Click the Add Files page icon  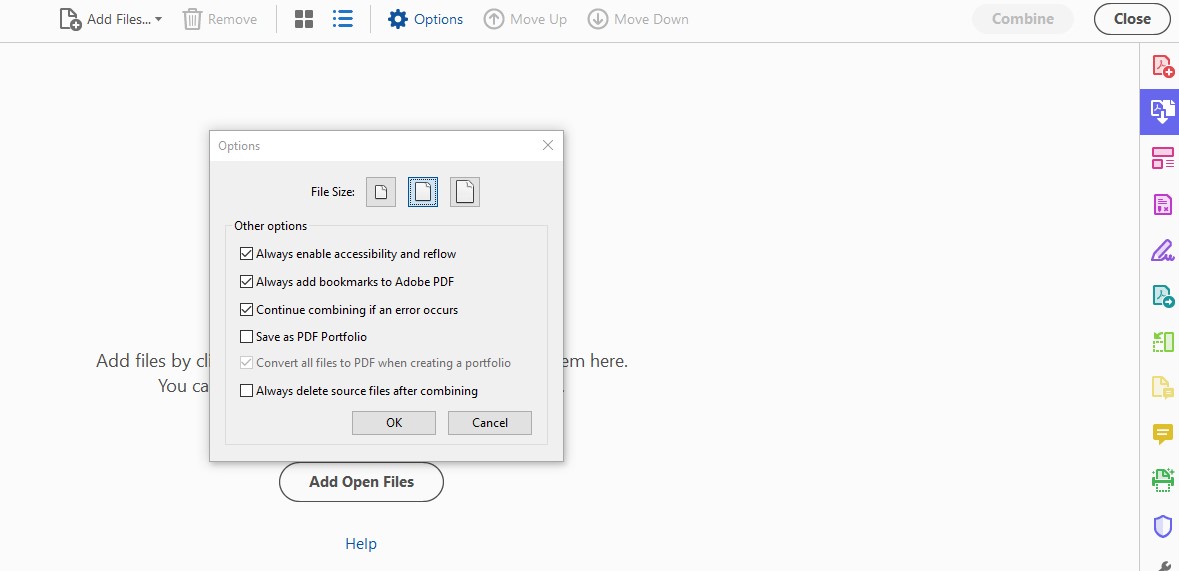[70, 20]
